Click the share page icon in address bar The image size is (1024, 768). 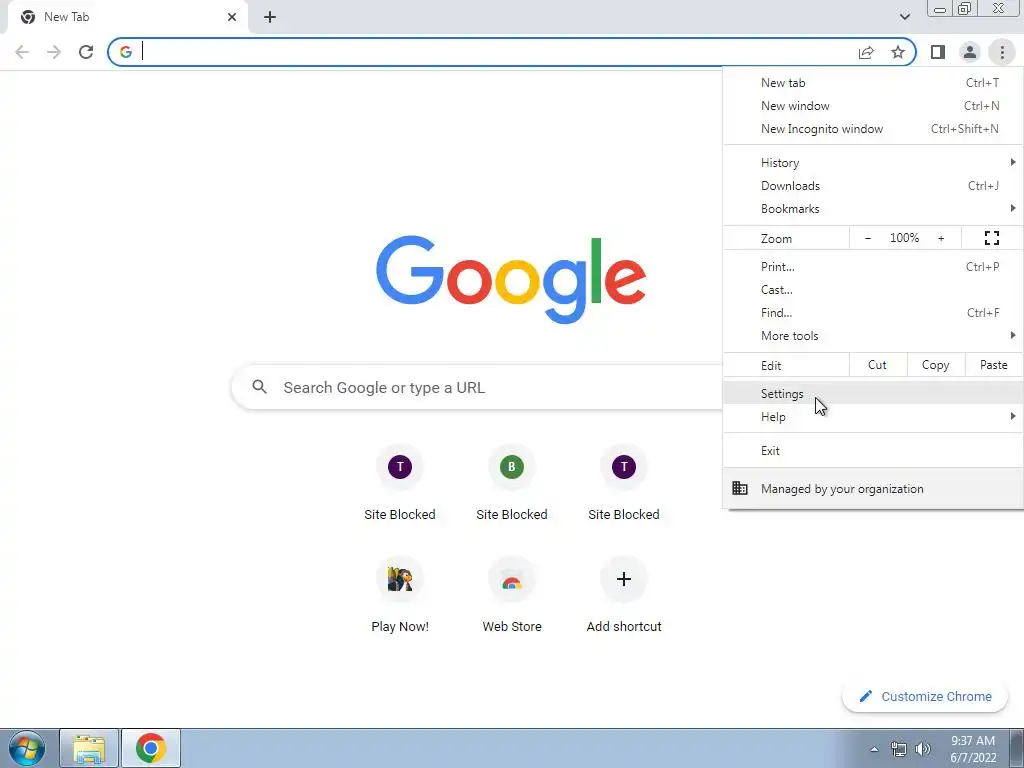866,52
